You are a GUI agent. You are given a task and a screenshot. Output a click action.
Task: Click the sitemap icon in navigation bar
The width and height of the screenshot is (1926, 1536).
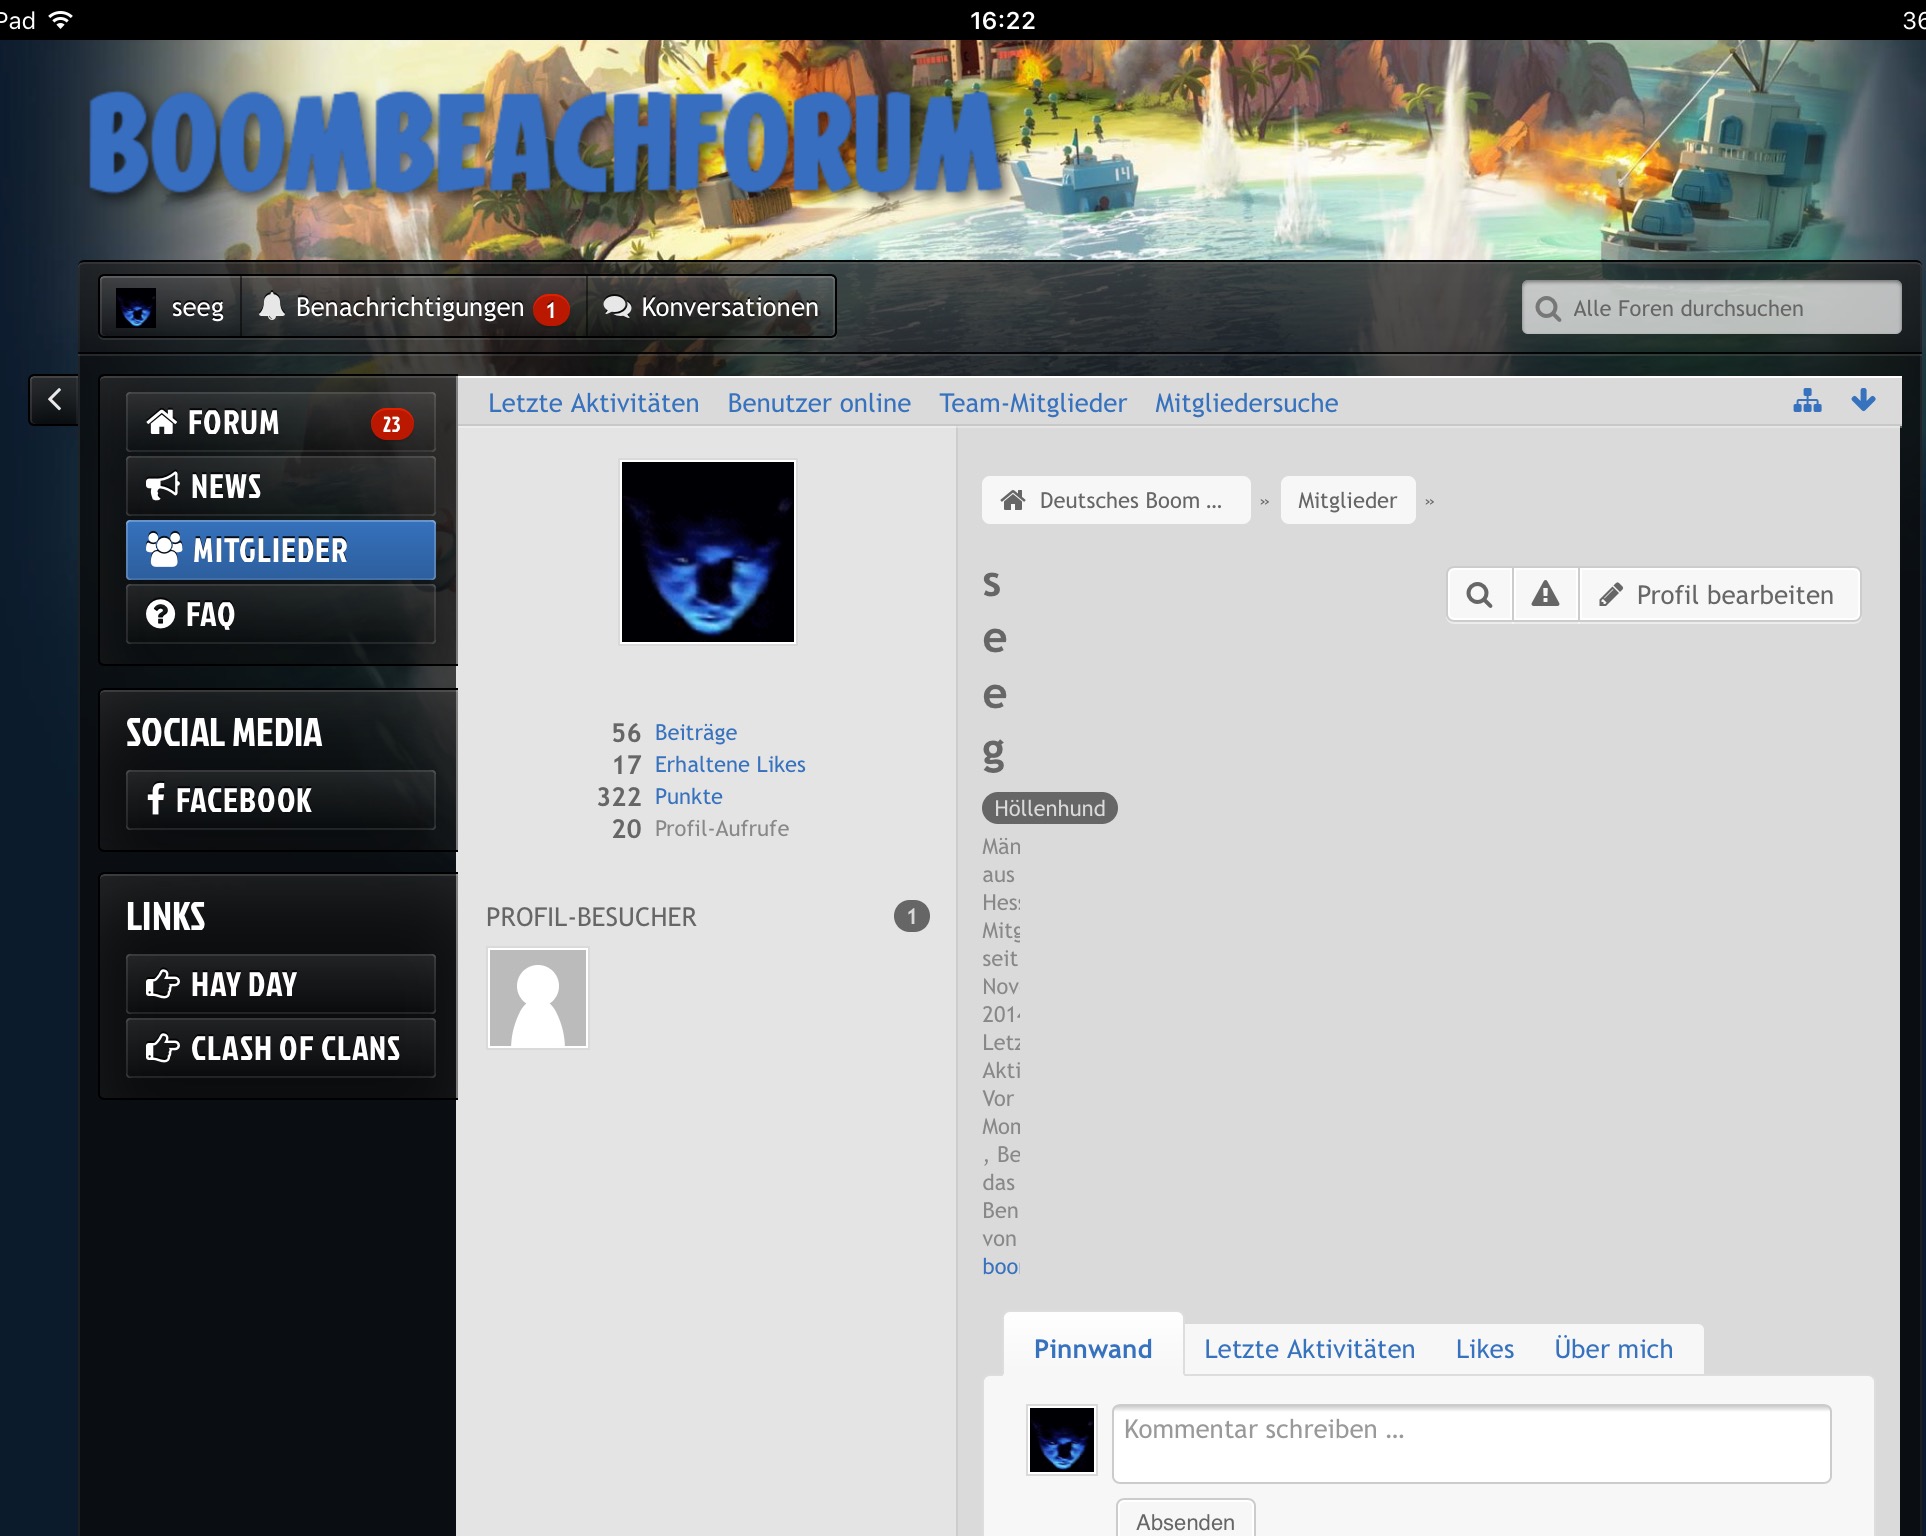pyautogui.click(x=1807, y=402)
